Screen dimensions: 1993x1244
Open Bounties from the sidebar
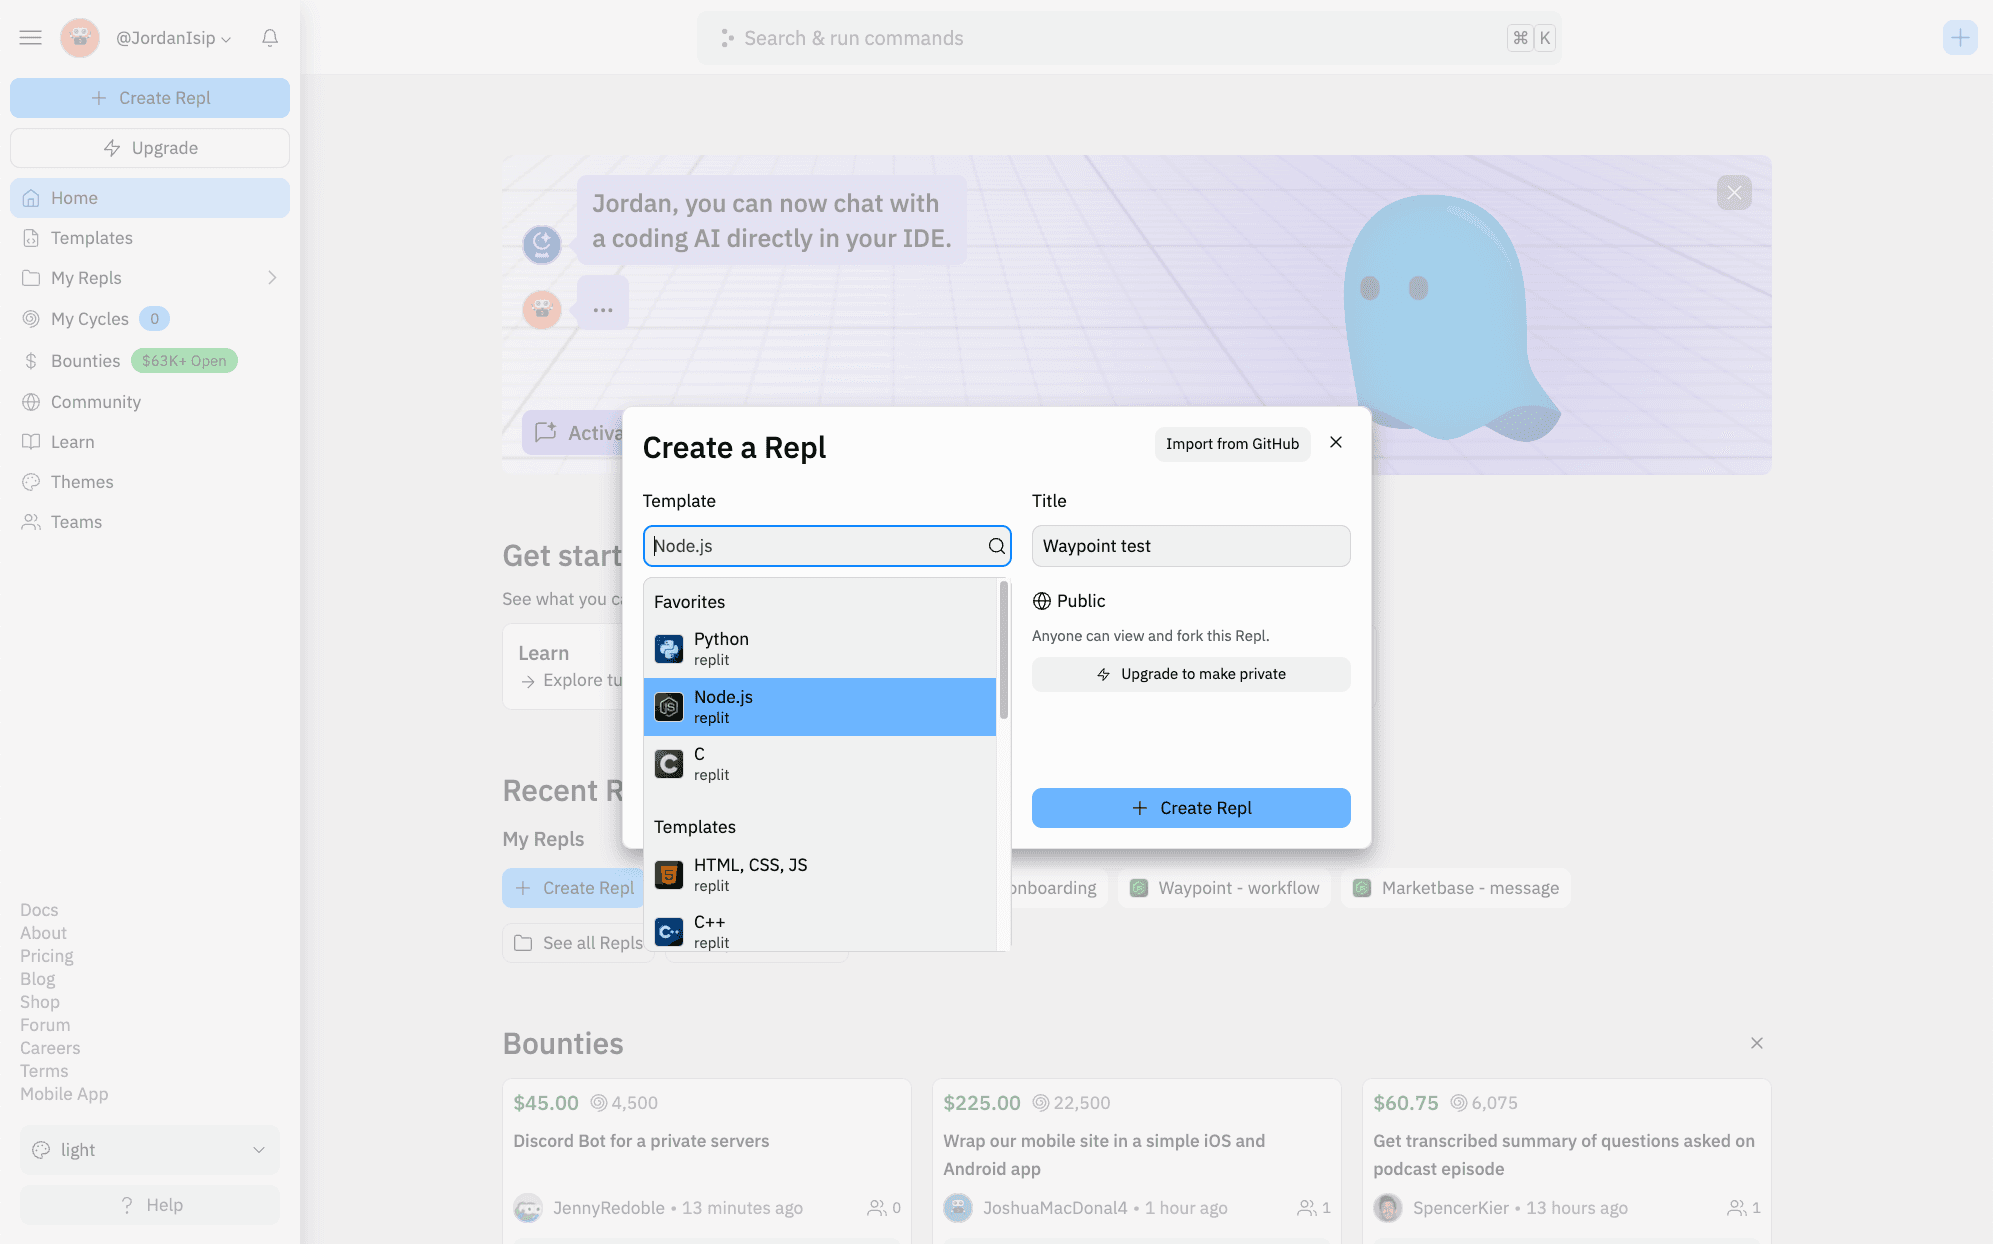pos(85,361)
